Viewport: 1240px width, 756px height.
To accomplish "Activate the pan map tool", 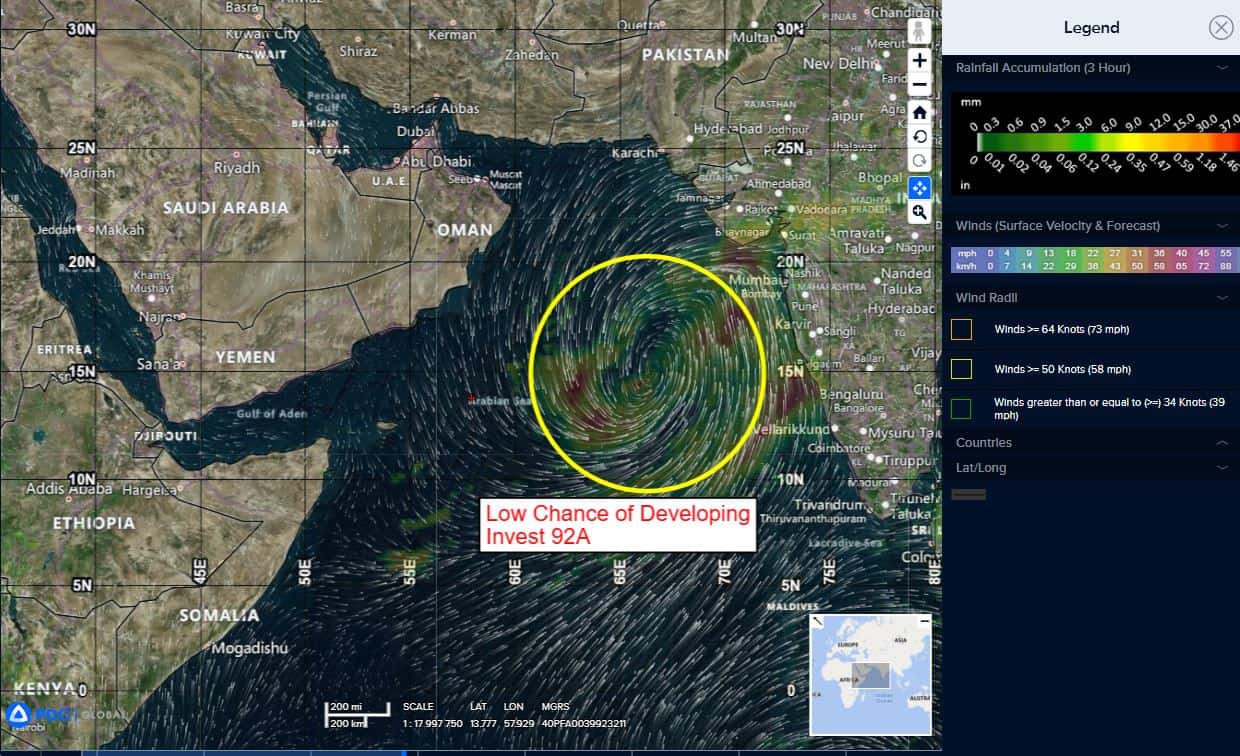I will [x=920, y=187].
